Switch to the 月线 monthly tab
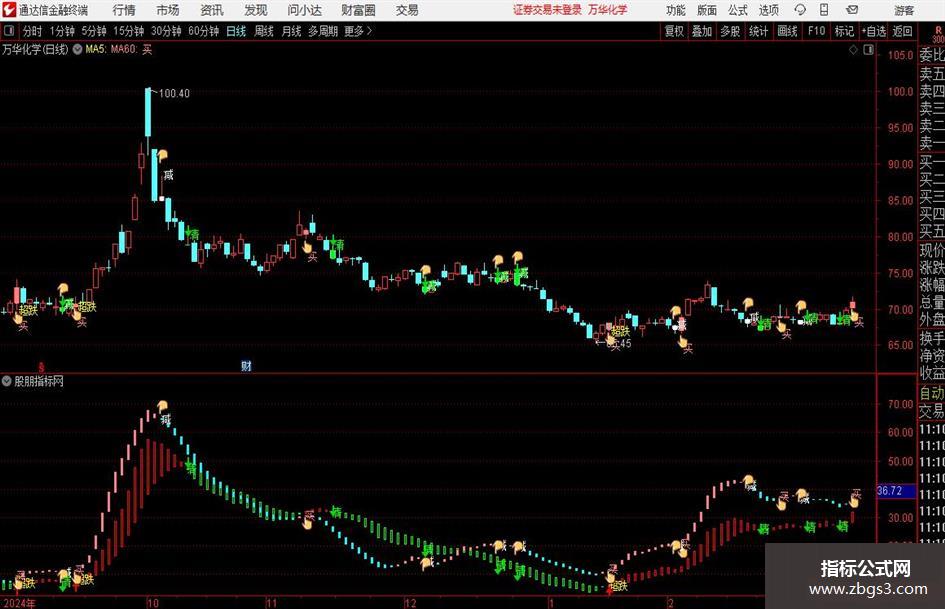The height and width of the screenshot is (609, 945). click(291, 31)
